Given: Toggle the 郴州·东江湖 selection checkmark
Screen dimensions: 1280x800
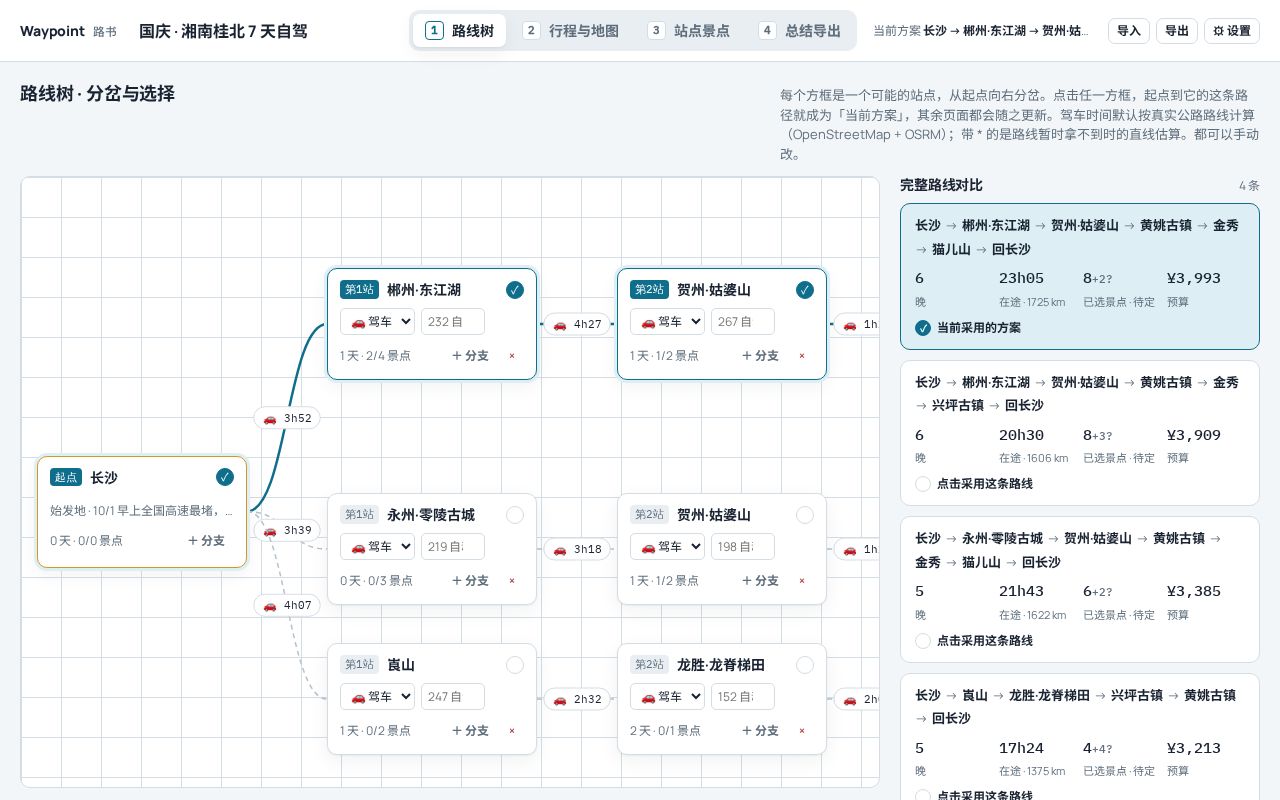Looking at the screenshot, I should tap(515, 290).
